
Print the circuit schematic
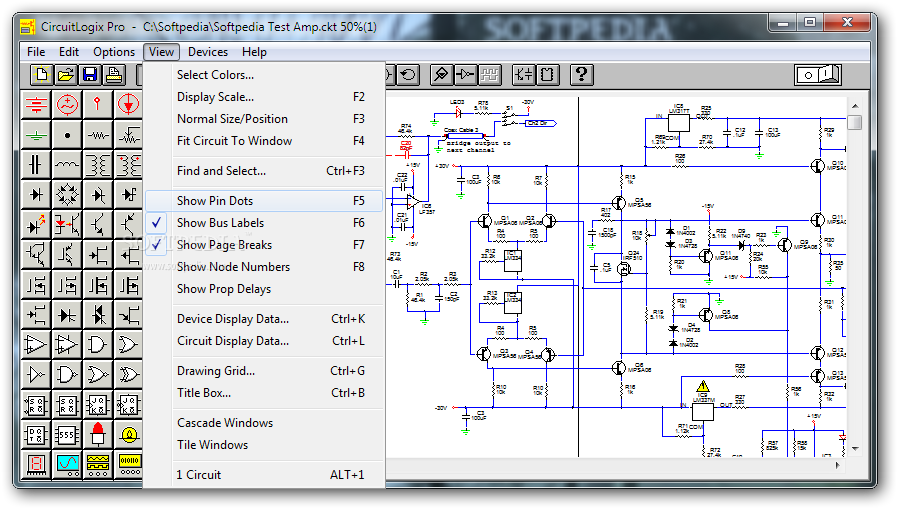(114, 75)
